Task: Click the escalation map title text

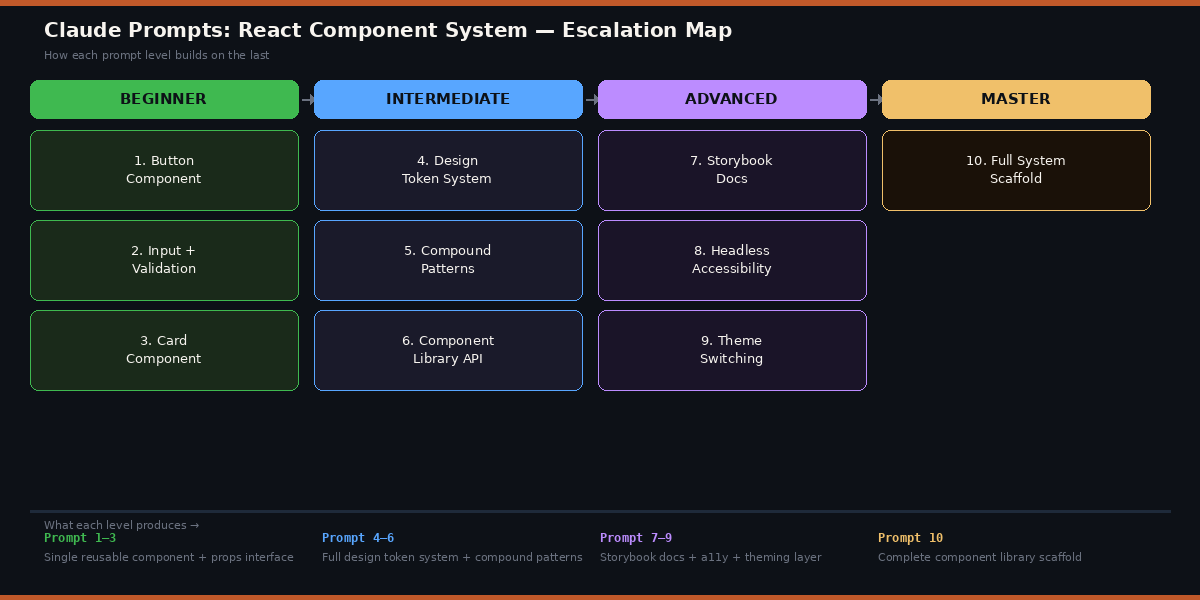Action: [388, 30]
